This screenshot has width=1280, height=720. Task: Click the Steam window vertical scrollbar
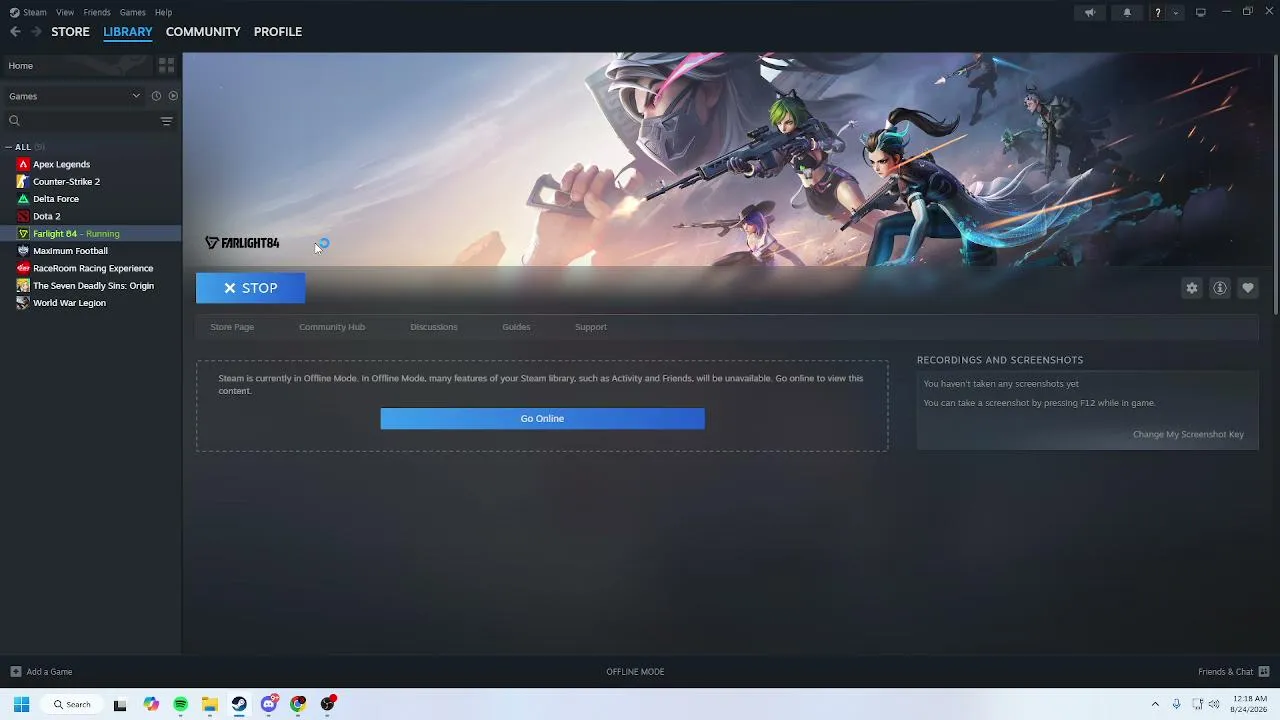[1277, 185]
